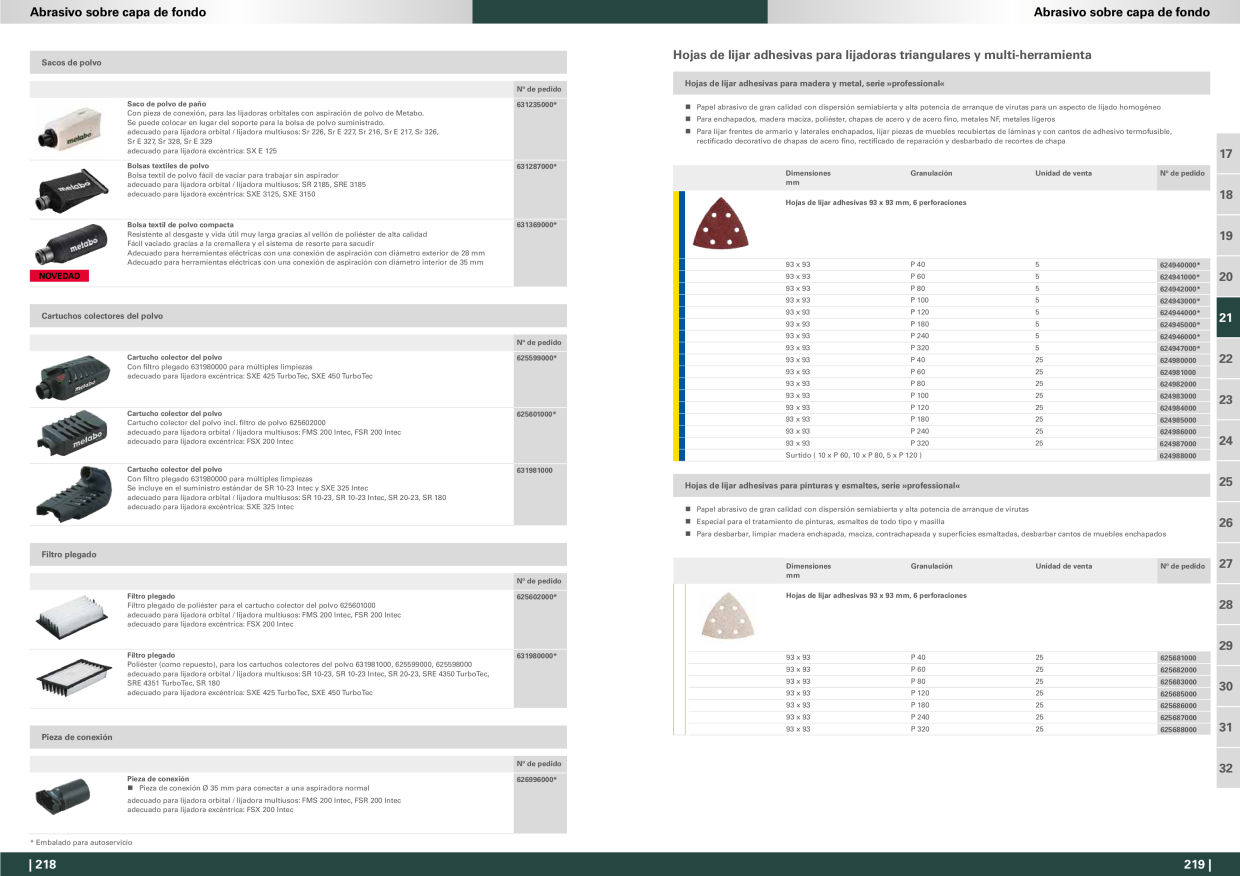Open chapter tab 28
The width and height of the screenshot is (1240, 876).
click(1227, 604)
